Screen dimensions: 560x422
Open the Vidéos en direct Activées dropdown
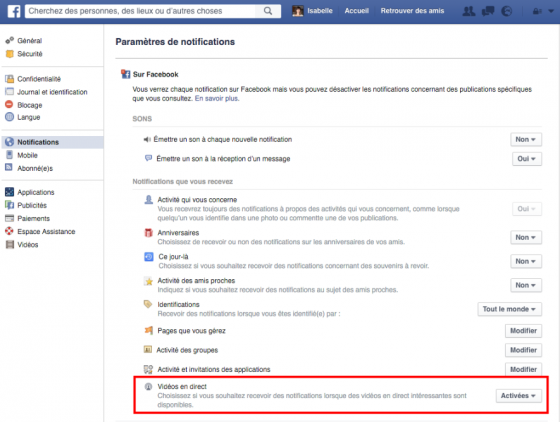(519, 396)
